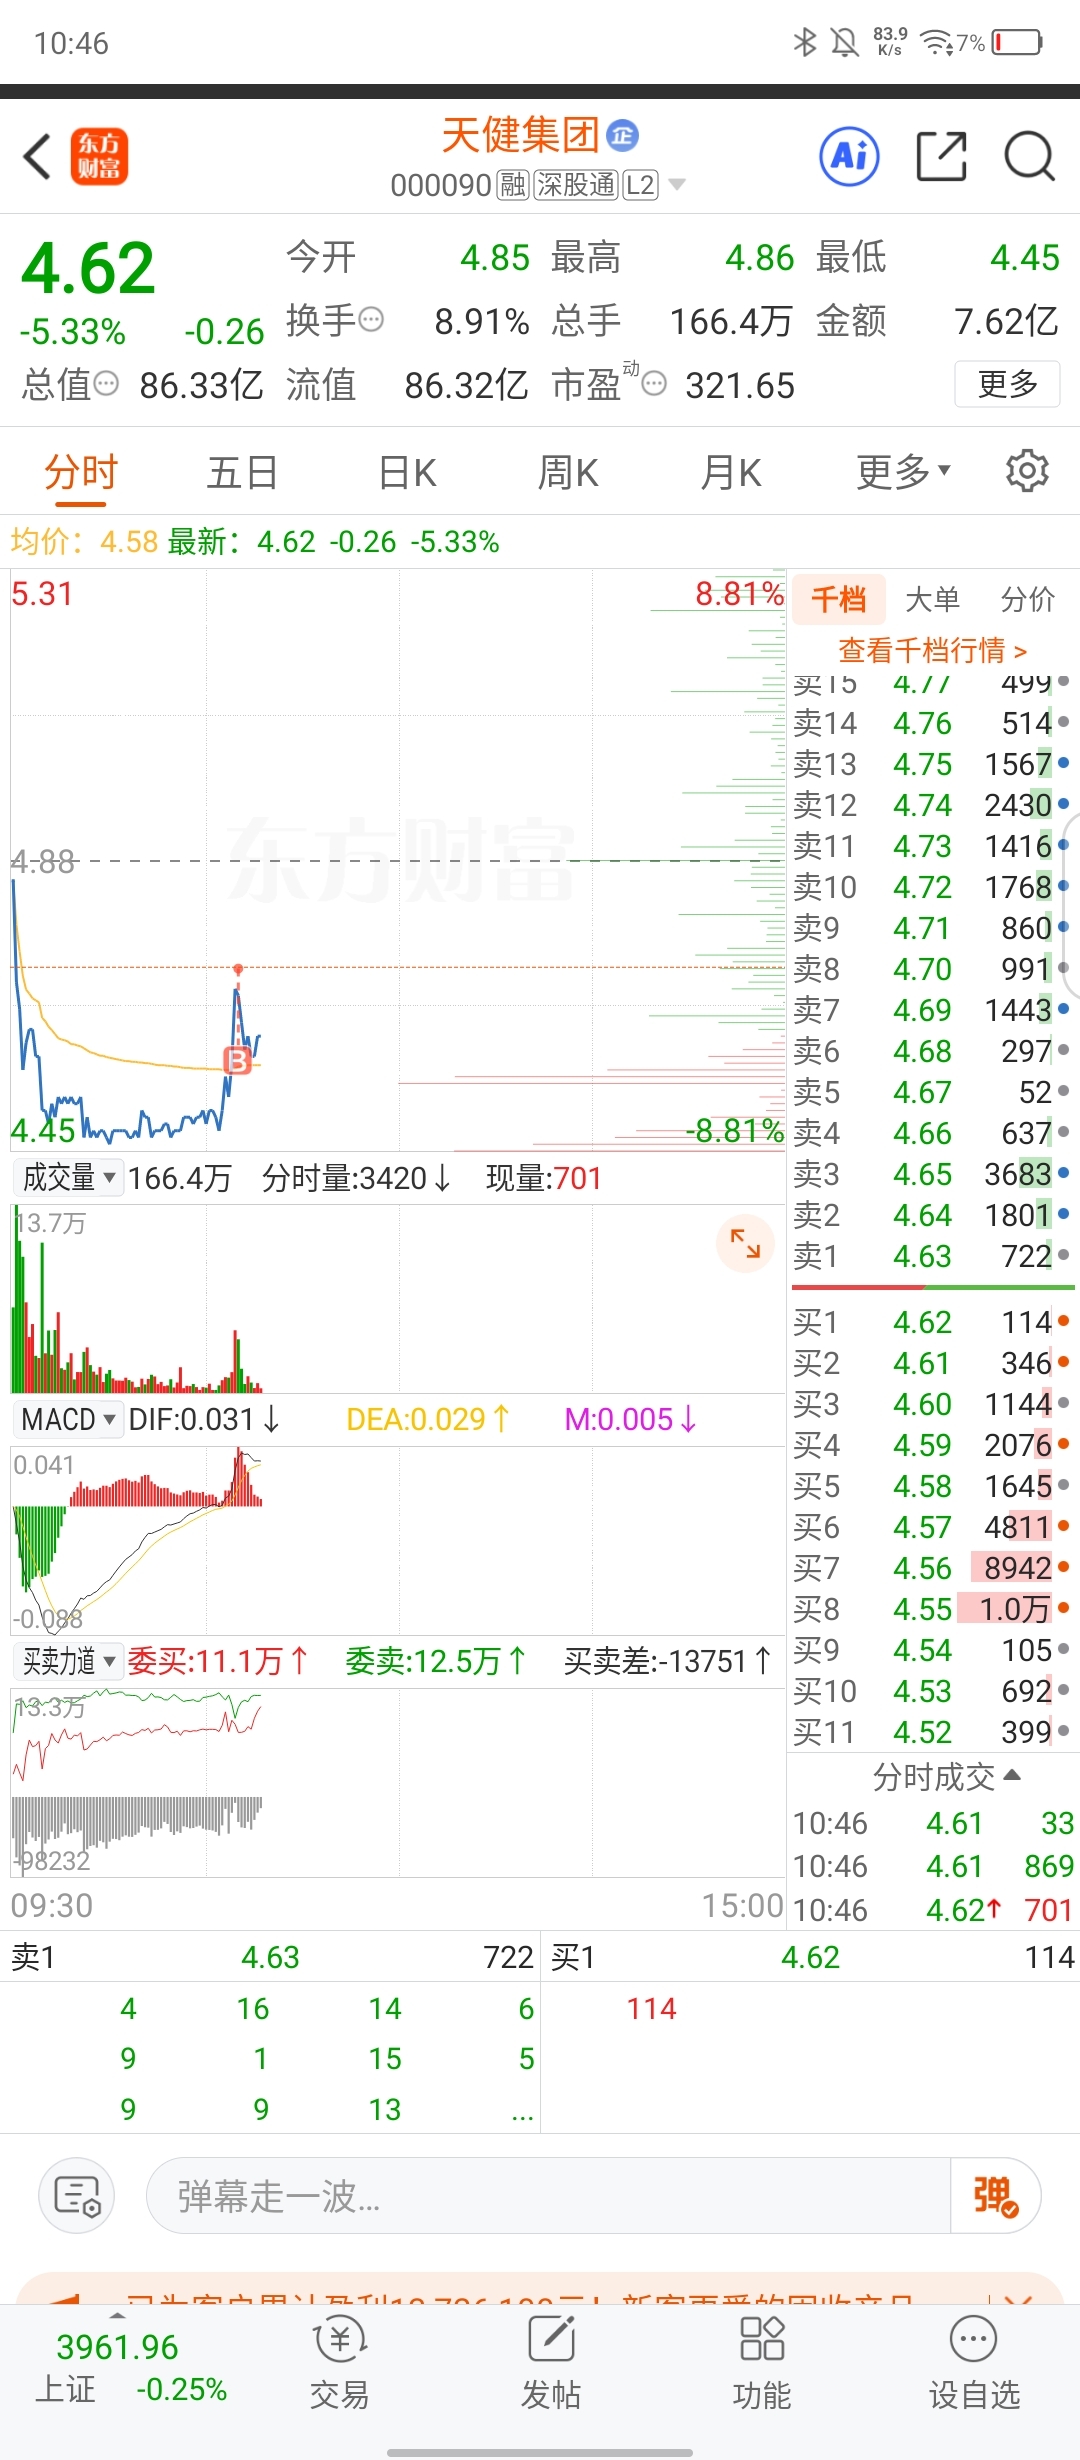
Task: Tap the info icon beside 总值
Action: pos(106,383)
